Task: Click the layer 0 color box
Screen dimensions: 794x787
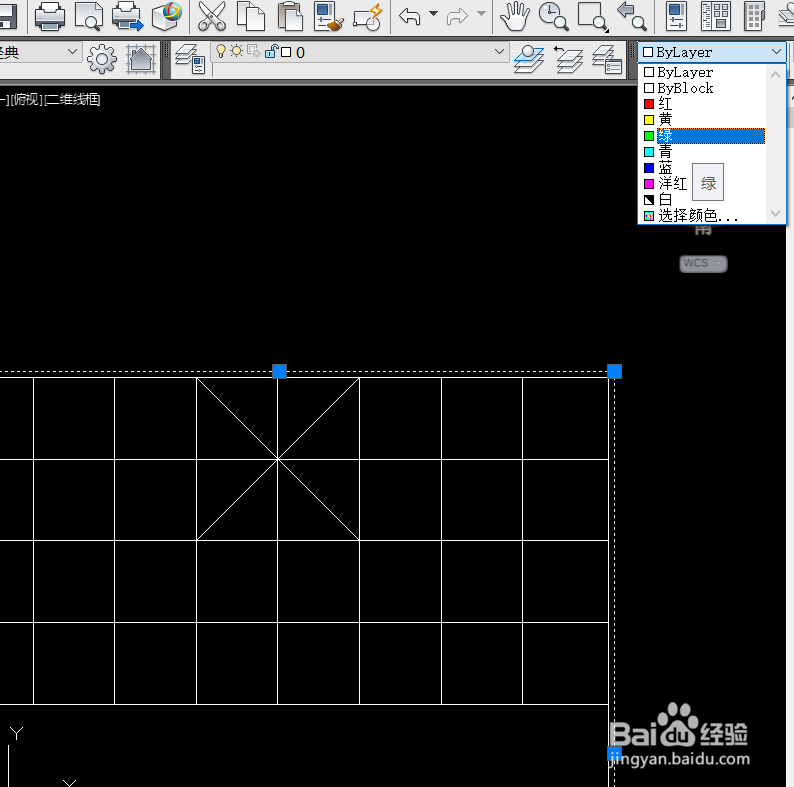Action: [x=286, y=52]
